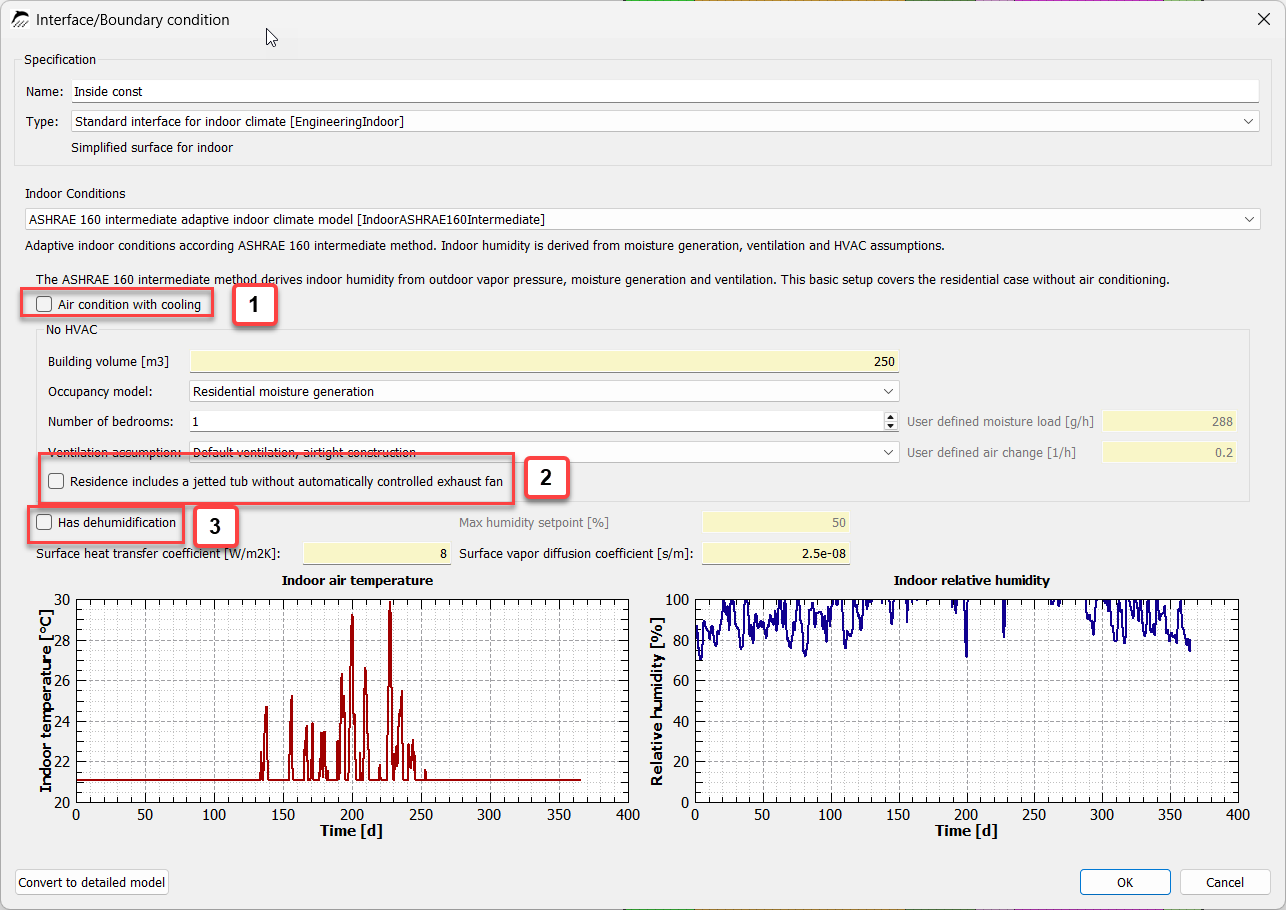1286x910 pixels.
Task: Click the Building volume value field
Action: [544, 361]
